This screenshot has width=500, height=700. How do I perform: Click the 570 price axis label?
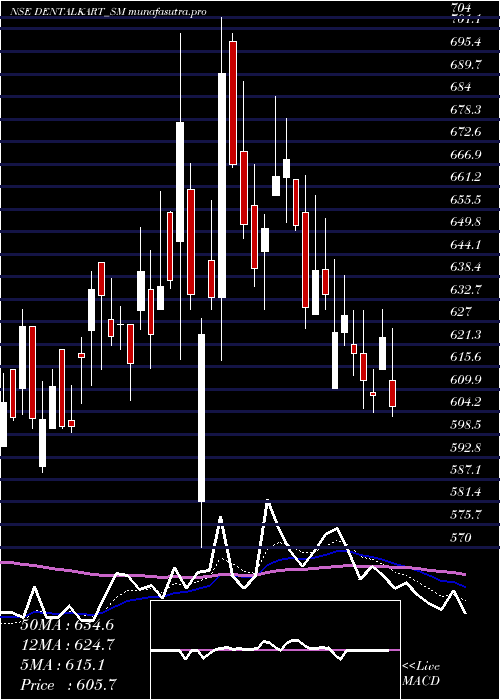click(461, 537)
